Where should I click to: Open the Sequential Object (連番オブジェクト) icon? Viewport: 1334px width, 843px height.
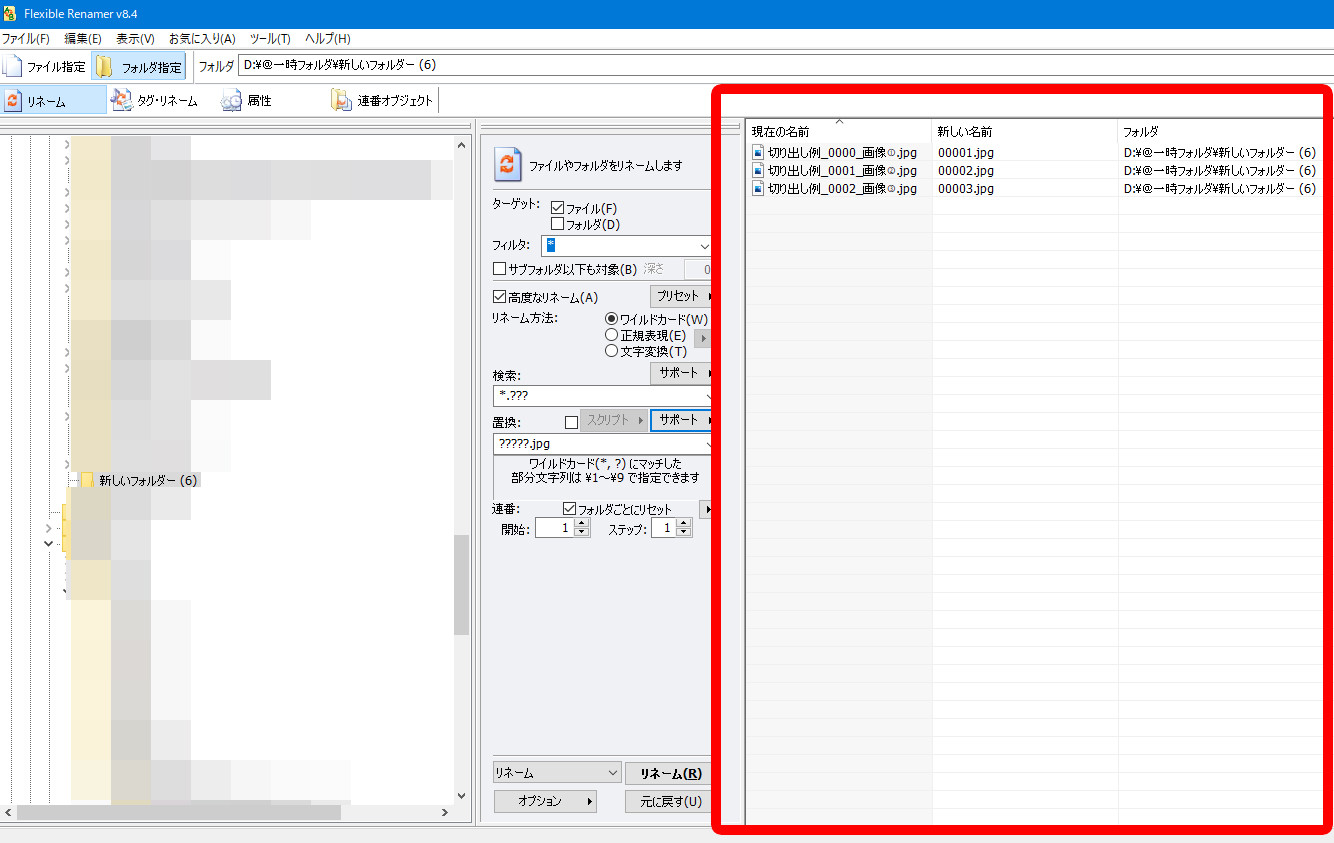(341, 100)
